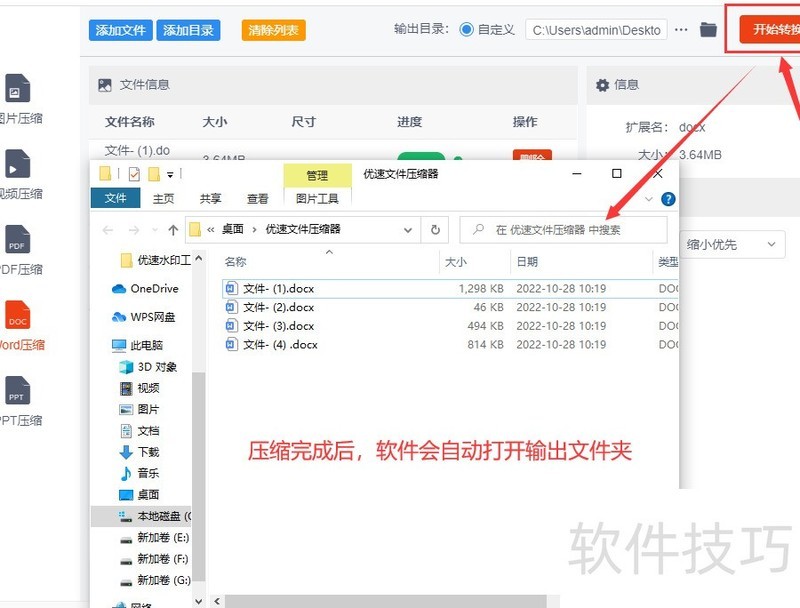Click the Explorer back arrow
Viewport: 800px width, 608px height.
point(108,230)
